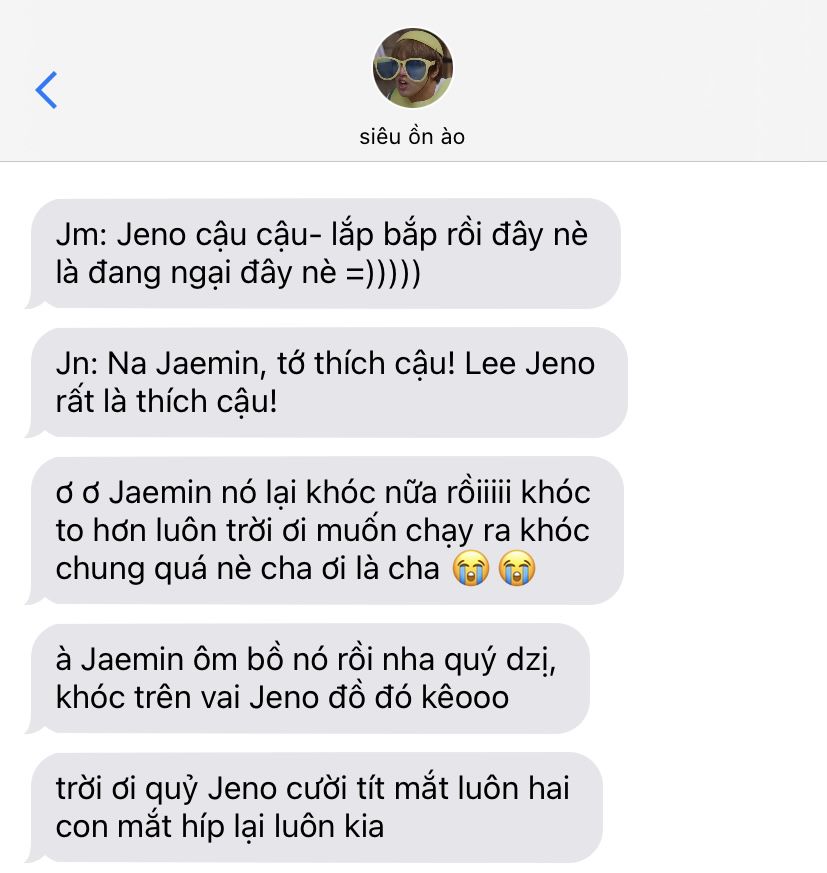Select the message starting "Jm: Jeno cậu cậu"
This screenshot has height=873, width=827.
[325, 253]
